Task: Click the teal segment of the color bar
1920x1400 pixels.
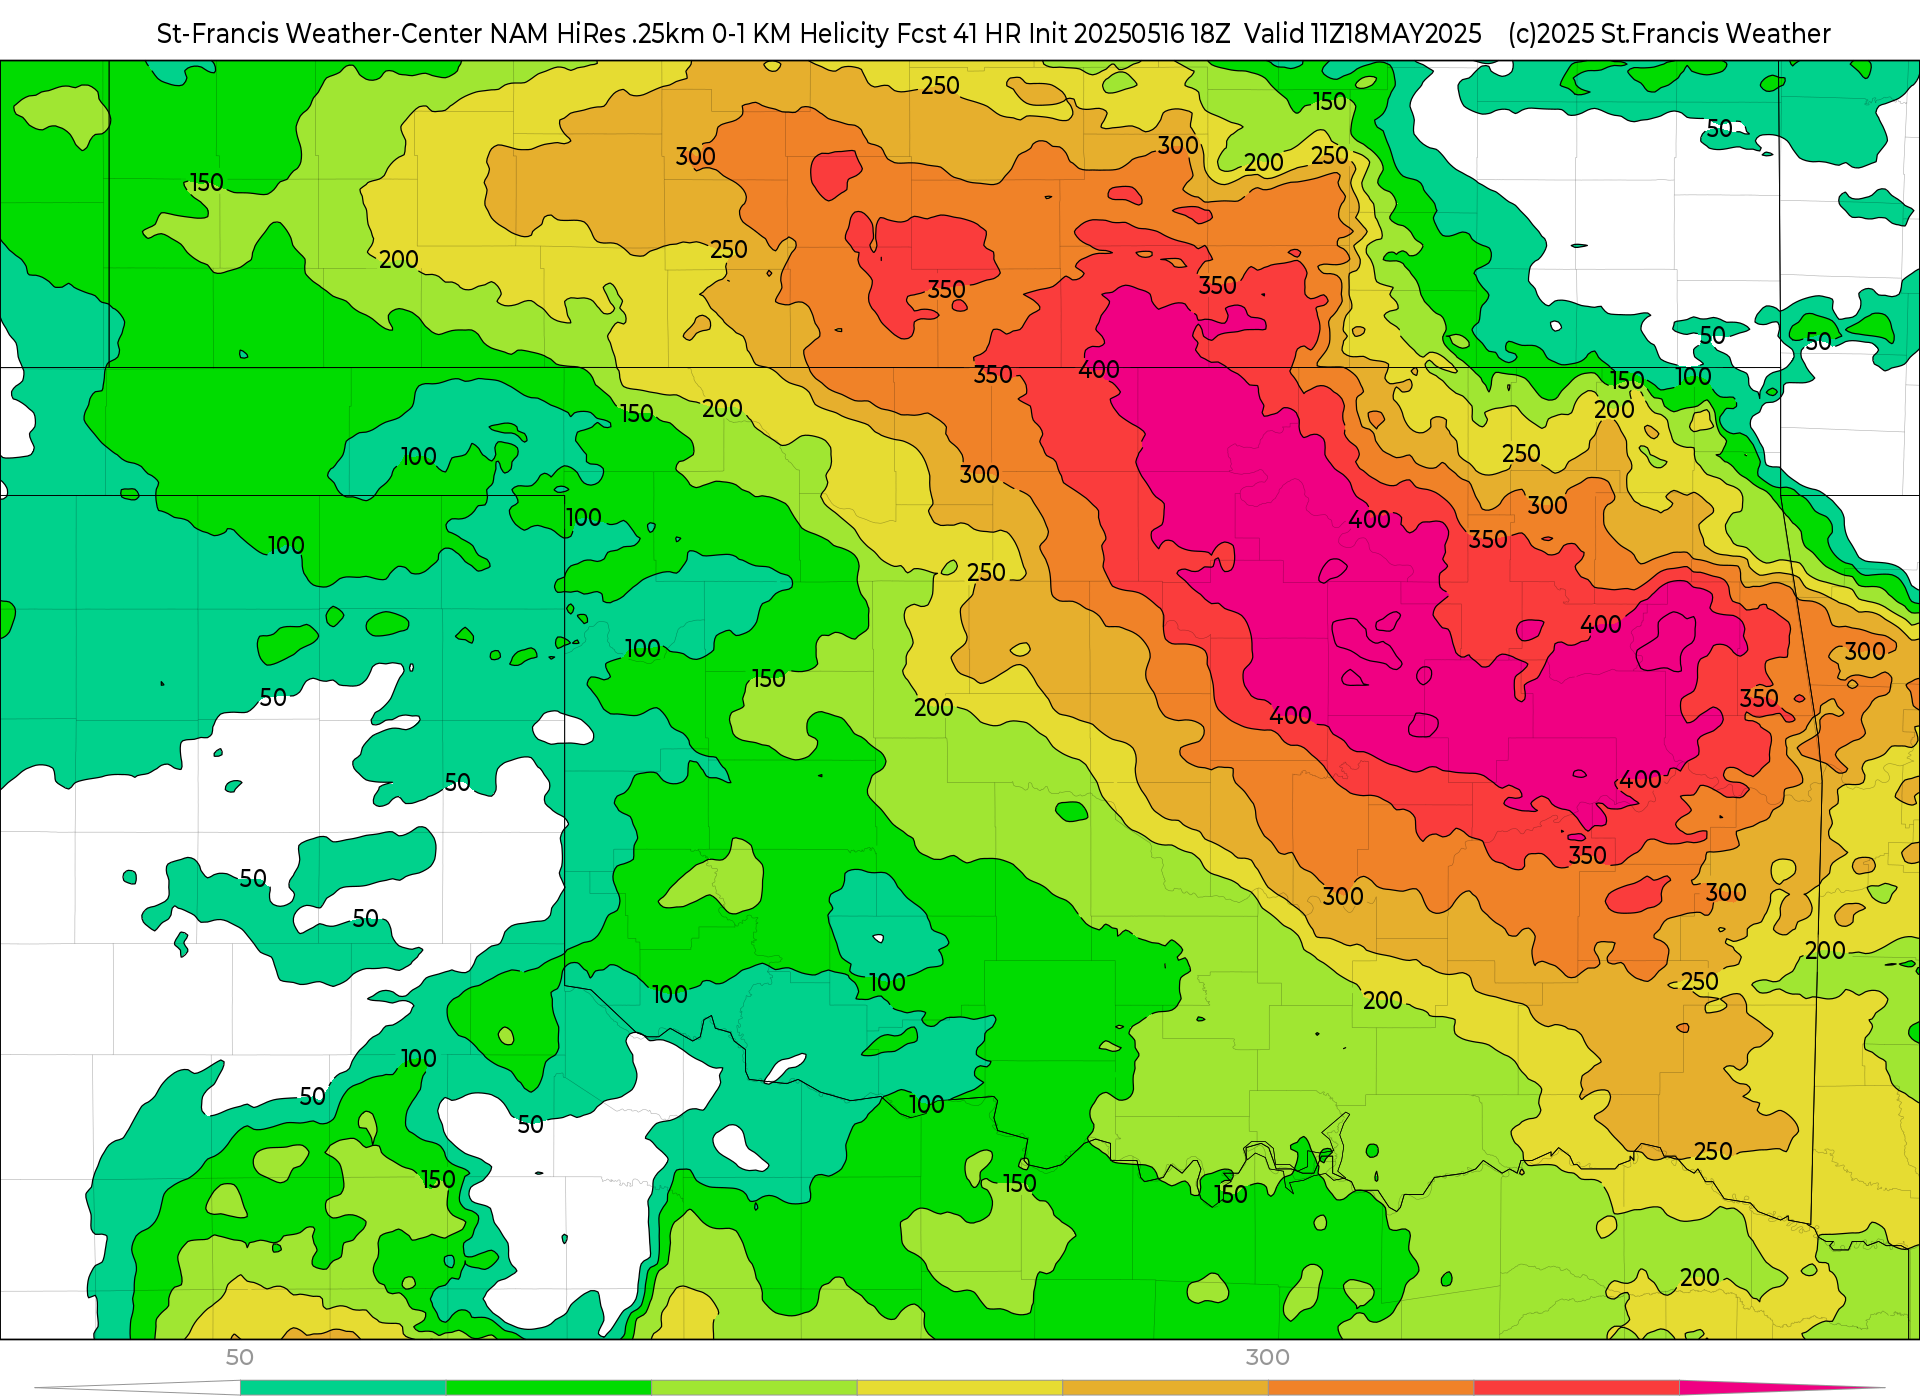Action: 343,1388
